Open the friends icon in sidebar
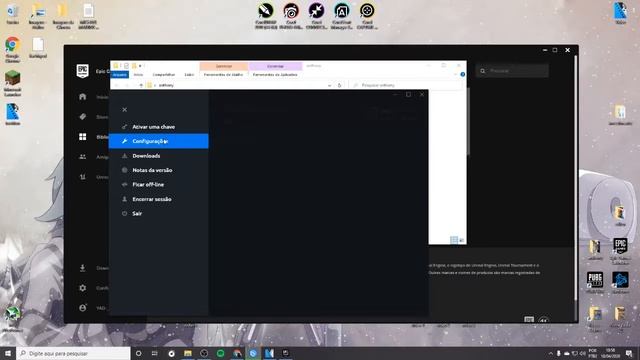 point(82,157)
